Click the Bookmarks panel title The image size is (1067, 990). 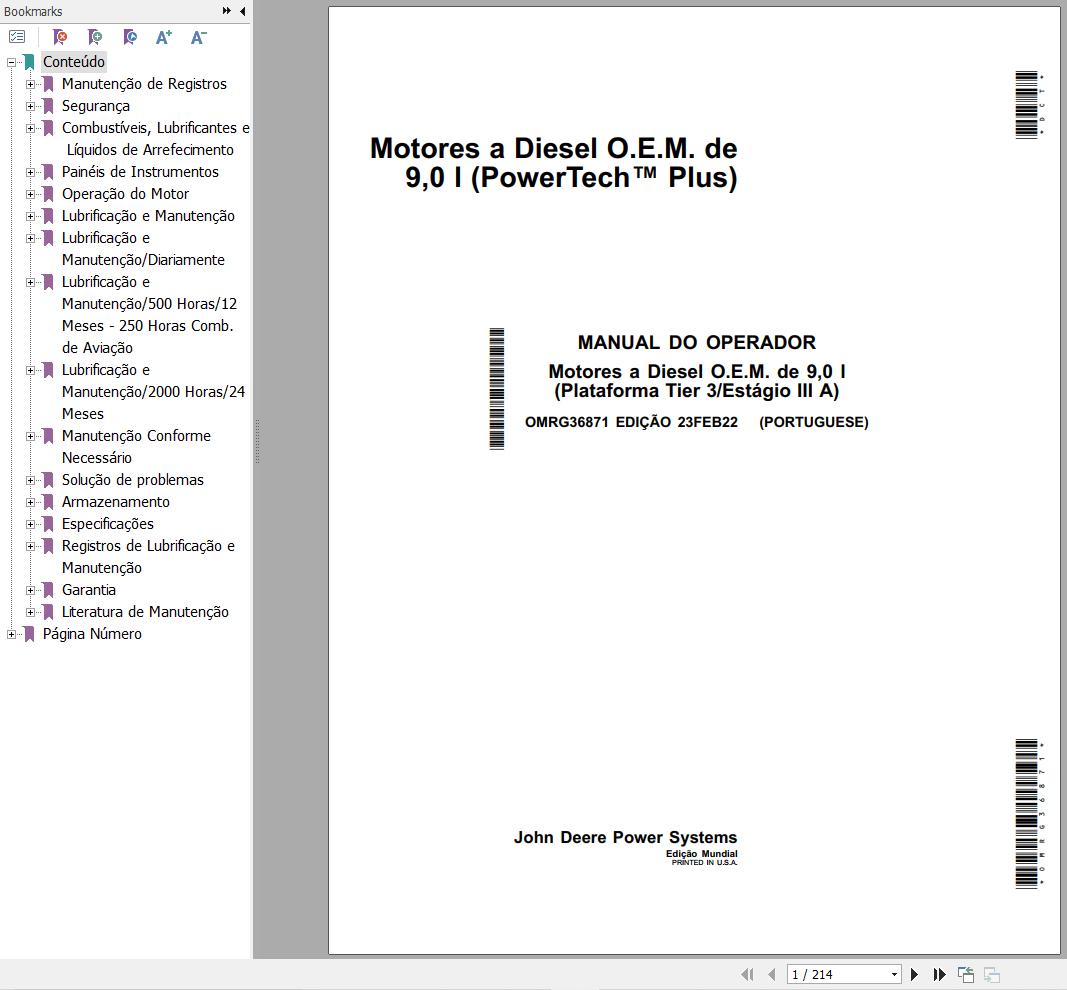coord(33,12)
